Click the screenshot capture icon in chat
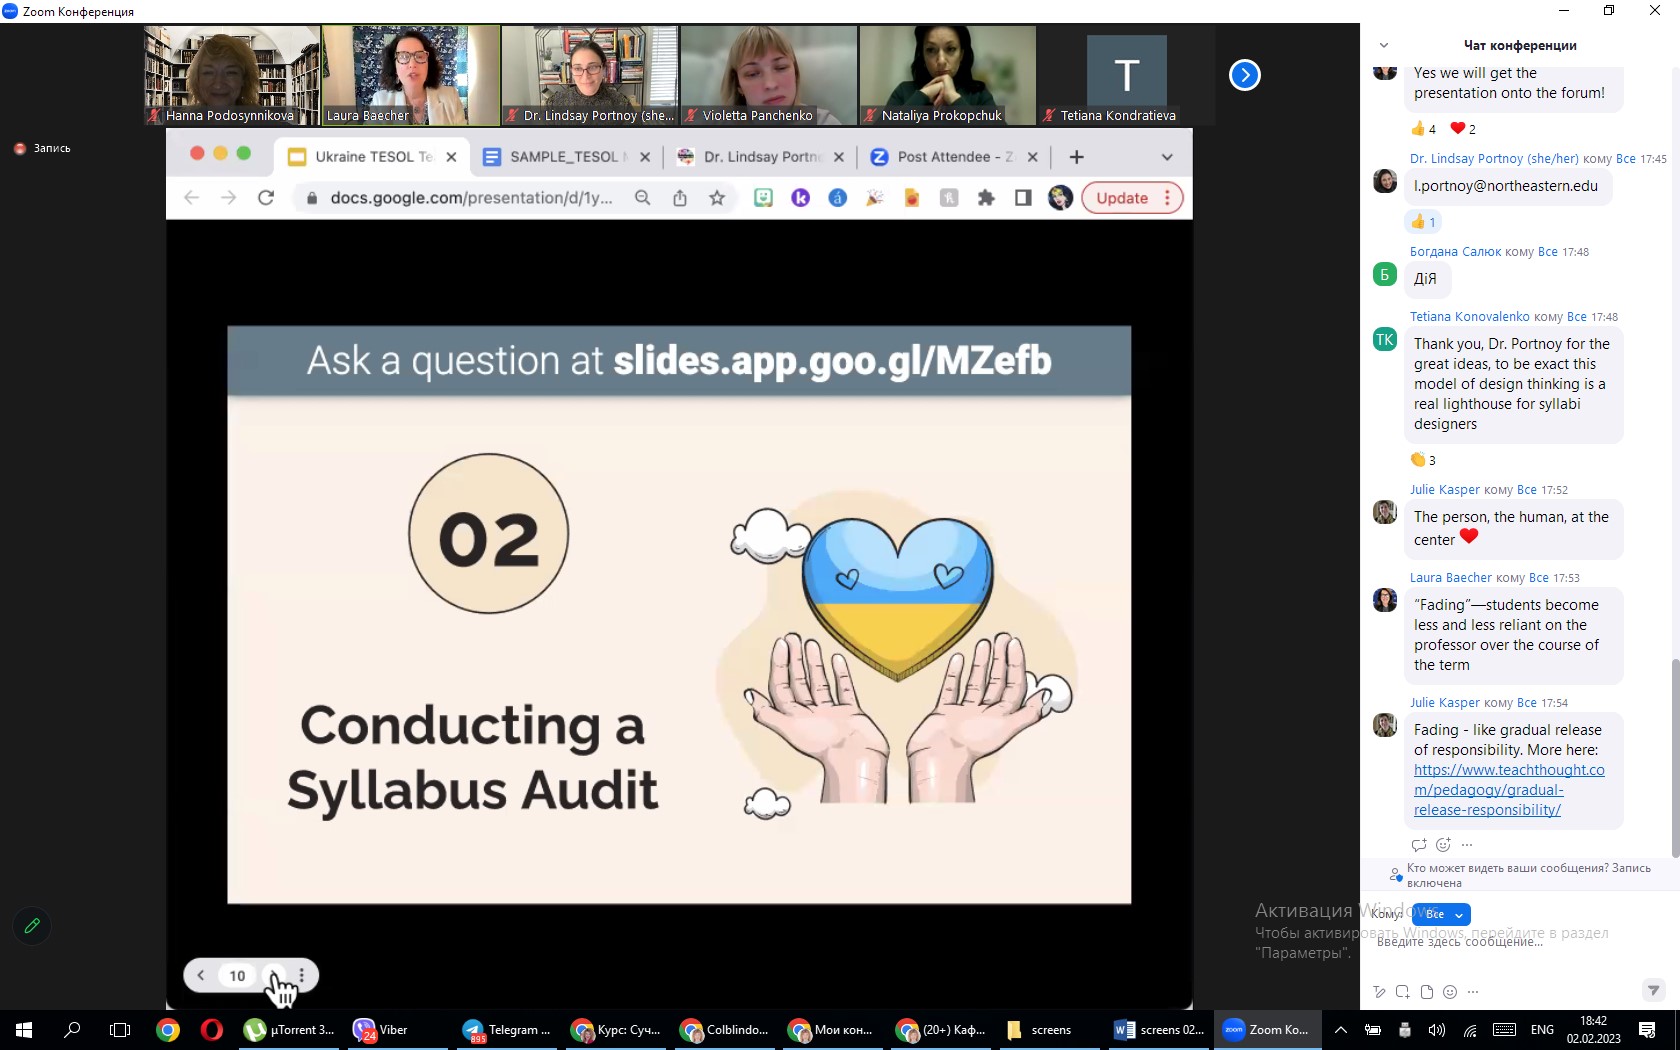The width and height of the screenshot is (1680, 1050). (x=1403, y=992)
